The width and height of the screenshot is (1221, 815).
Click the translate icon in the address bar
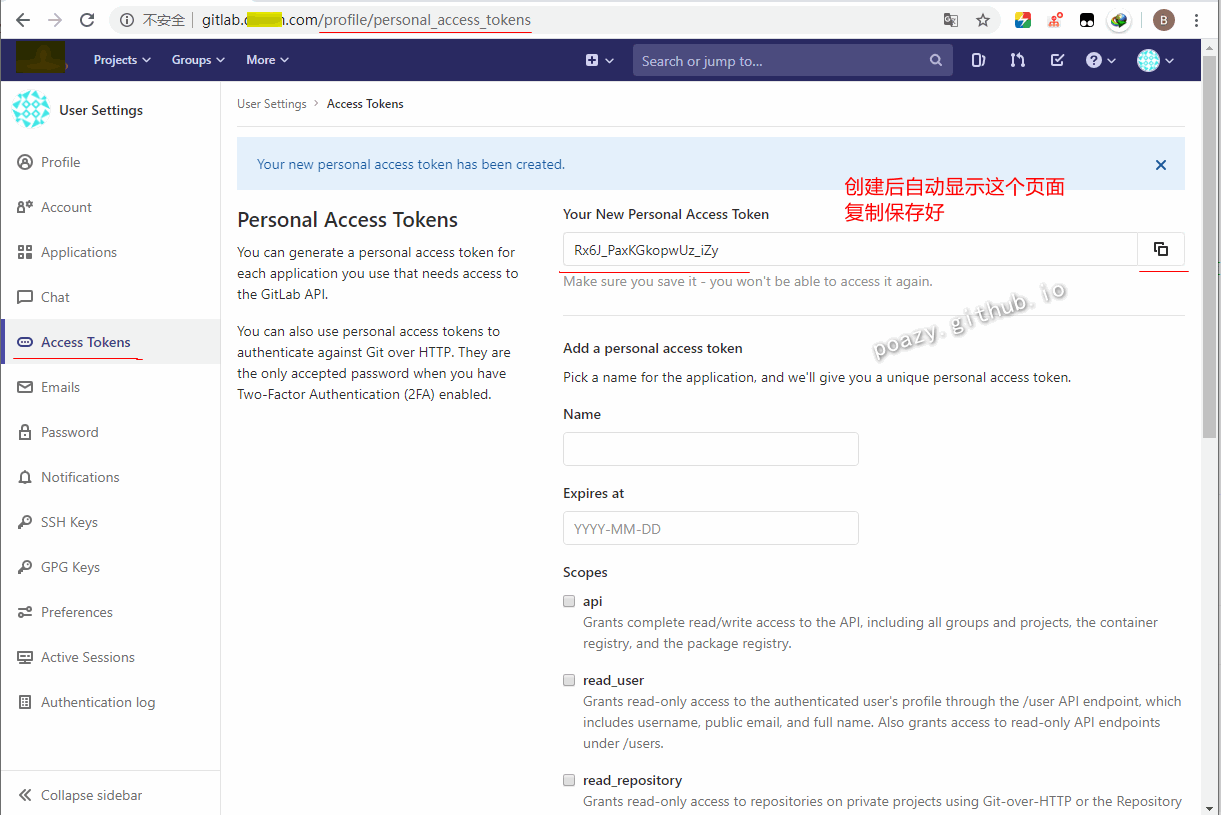[950, 19]
